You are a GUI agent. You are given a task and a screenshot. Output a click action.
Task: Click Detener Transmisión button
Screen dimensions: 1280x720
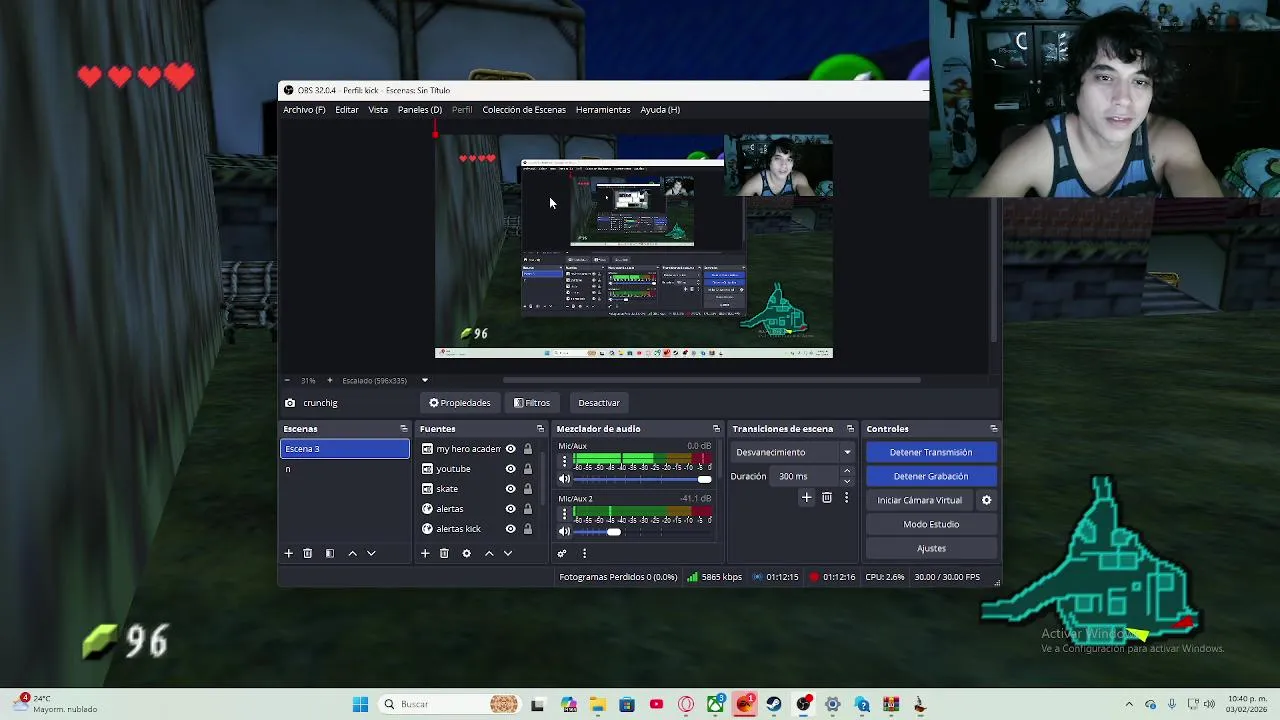point(931,452)
